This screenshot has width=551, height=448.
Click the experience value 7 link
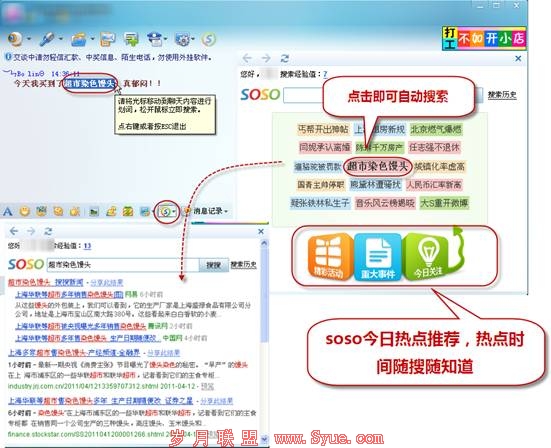point(325,74)
